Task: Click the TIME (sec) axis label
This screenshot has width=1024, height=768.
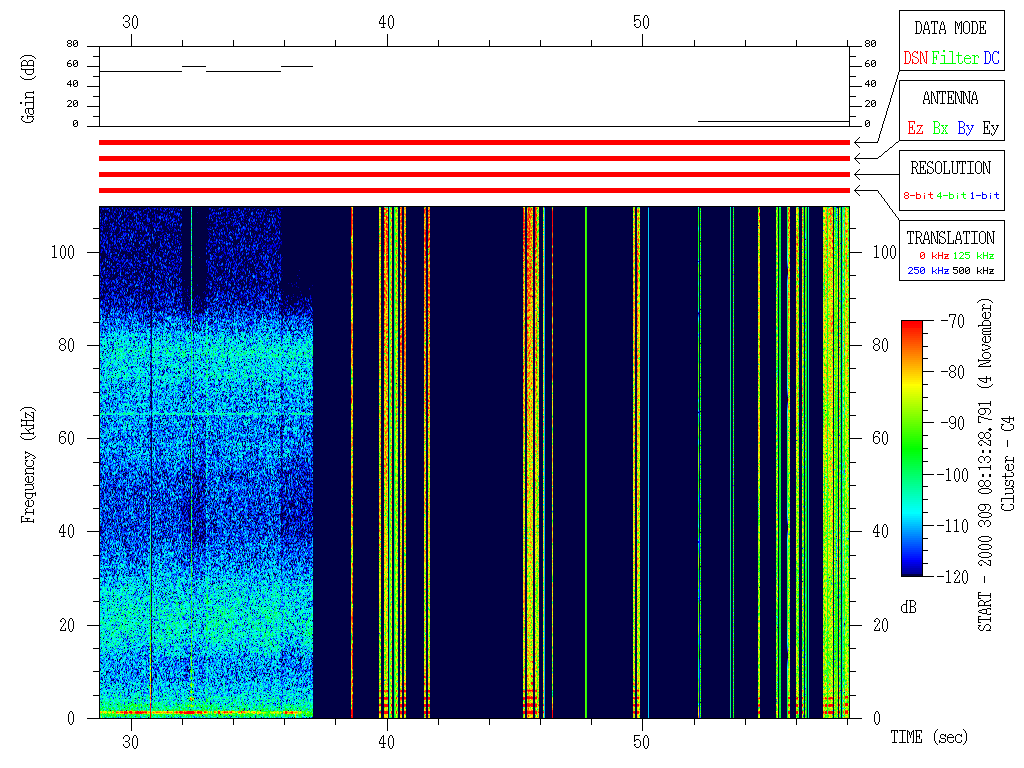Action: tap(929, 738)
